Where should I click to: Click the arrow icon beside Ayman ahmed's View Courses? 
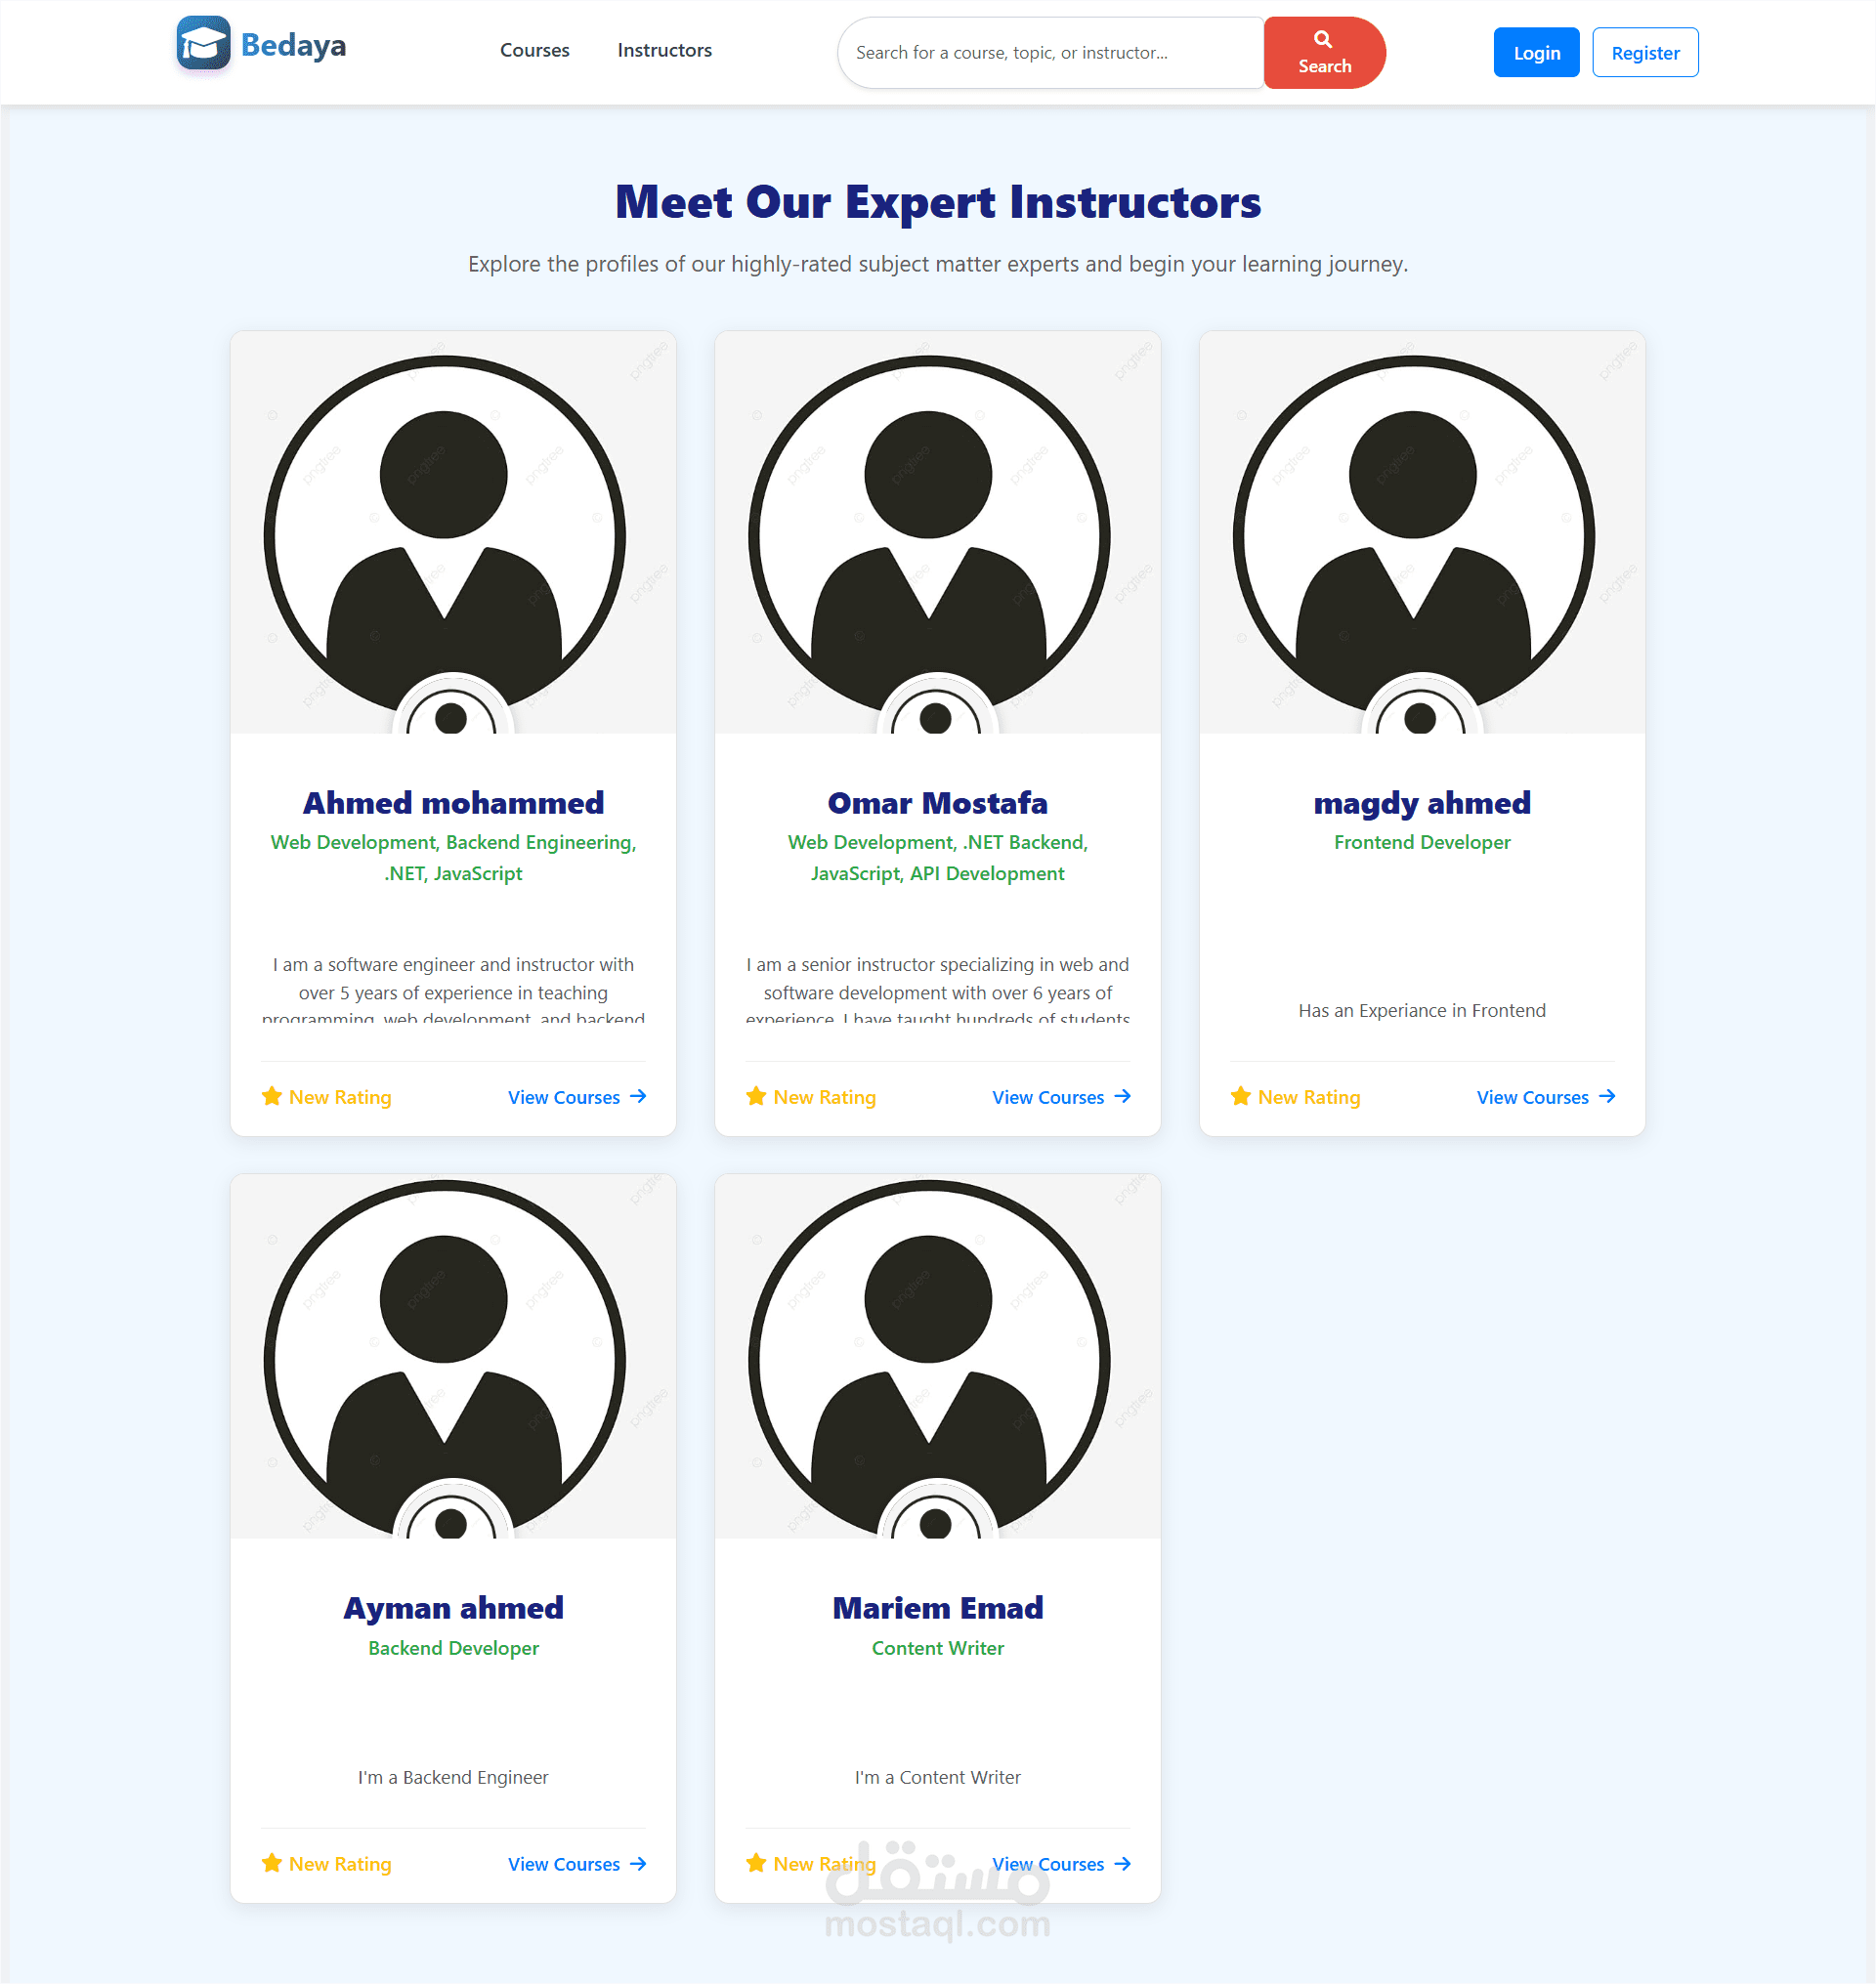[638, 1863]
